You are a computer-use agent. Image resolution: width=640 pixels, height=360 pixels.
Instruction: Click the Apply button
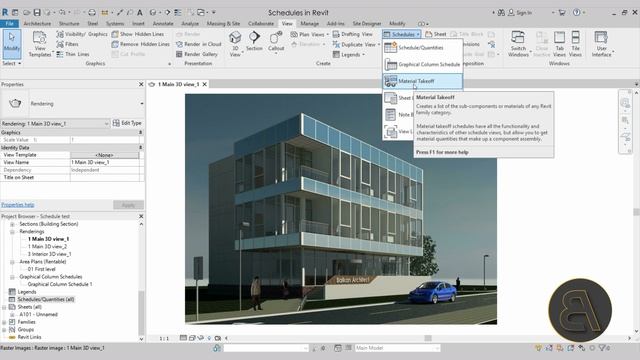pos(128,205)
